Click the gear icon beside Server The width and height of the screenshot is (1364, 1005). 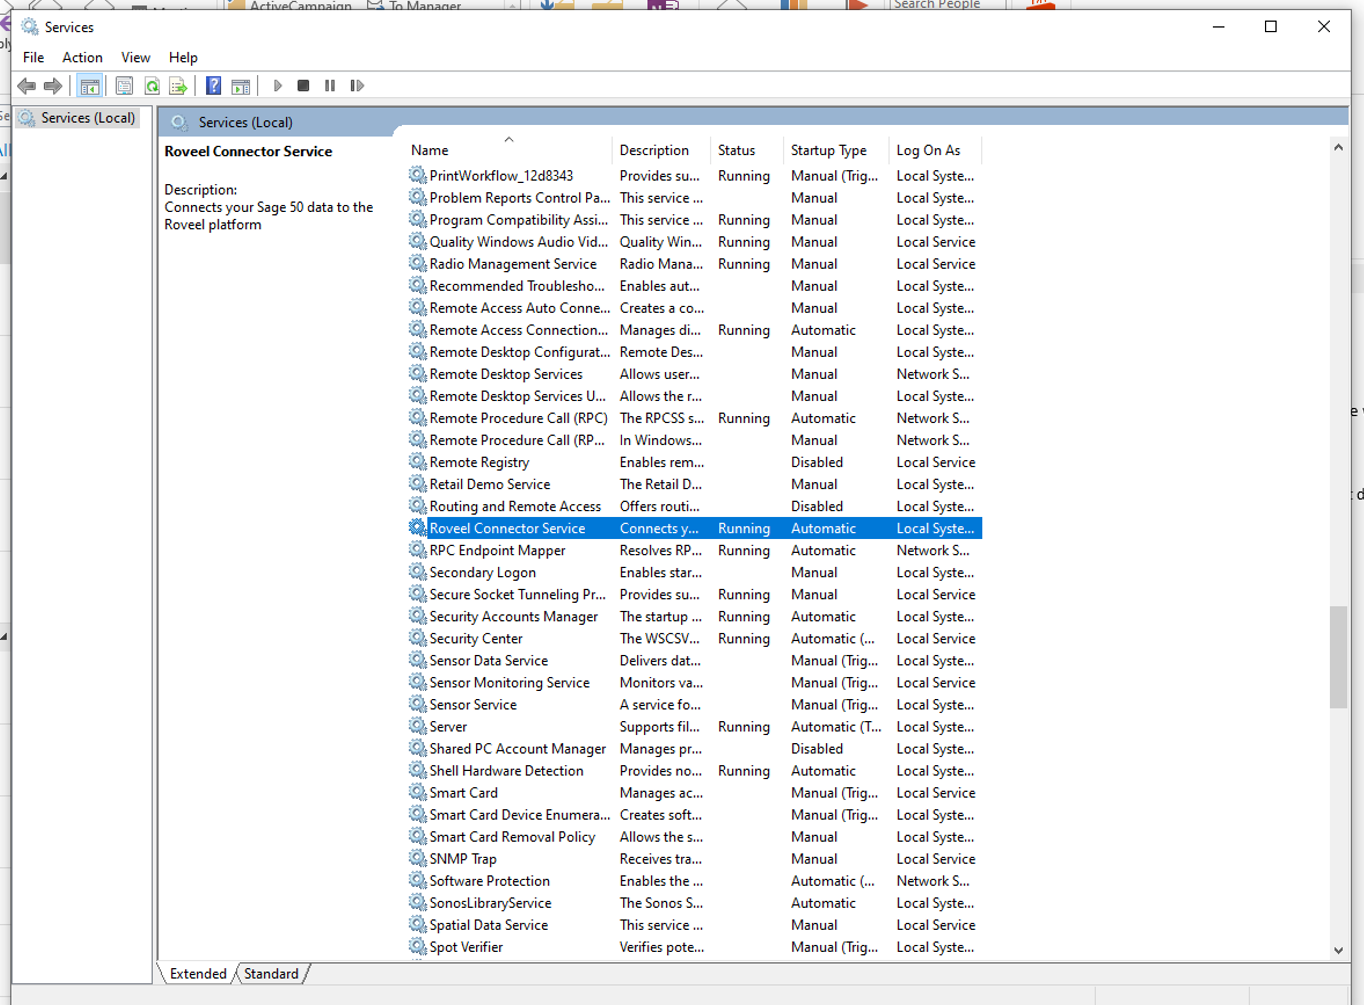417,726
